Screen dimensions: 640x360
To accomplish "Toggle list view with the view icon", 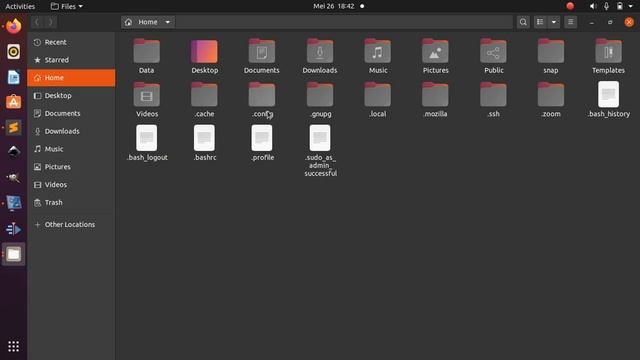I will pos(540,22).
